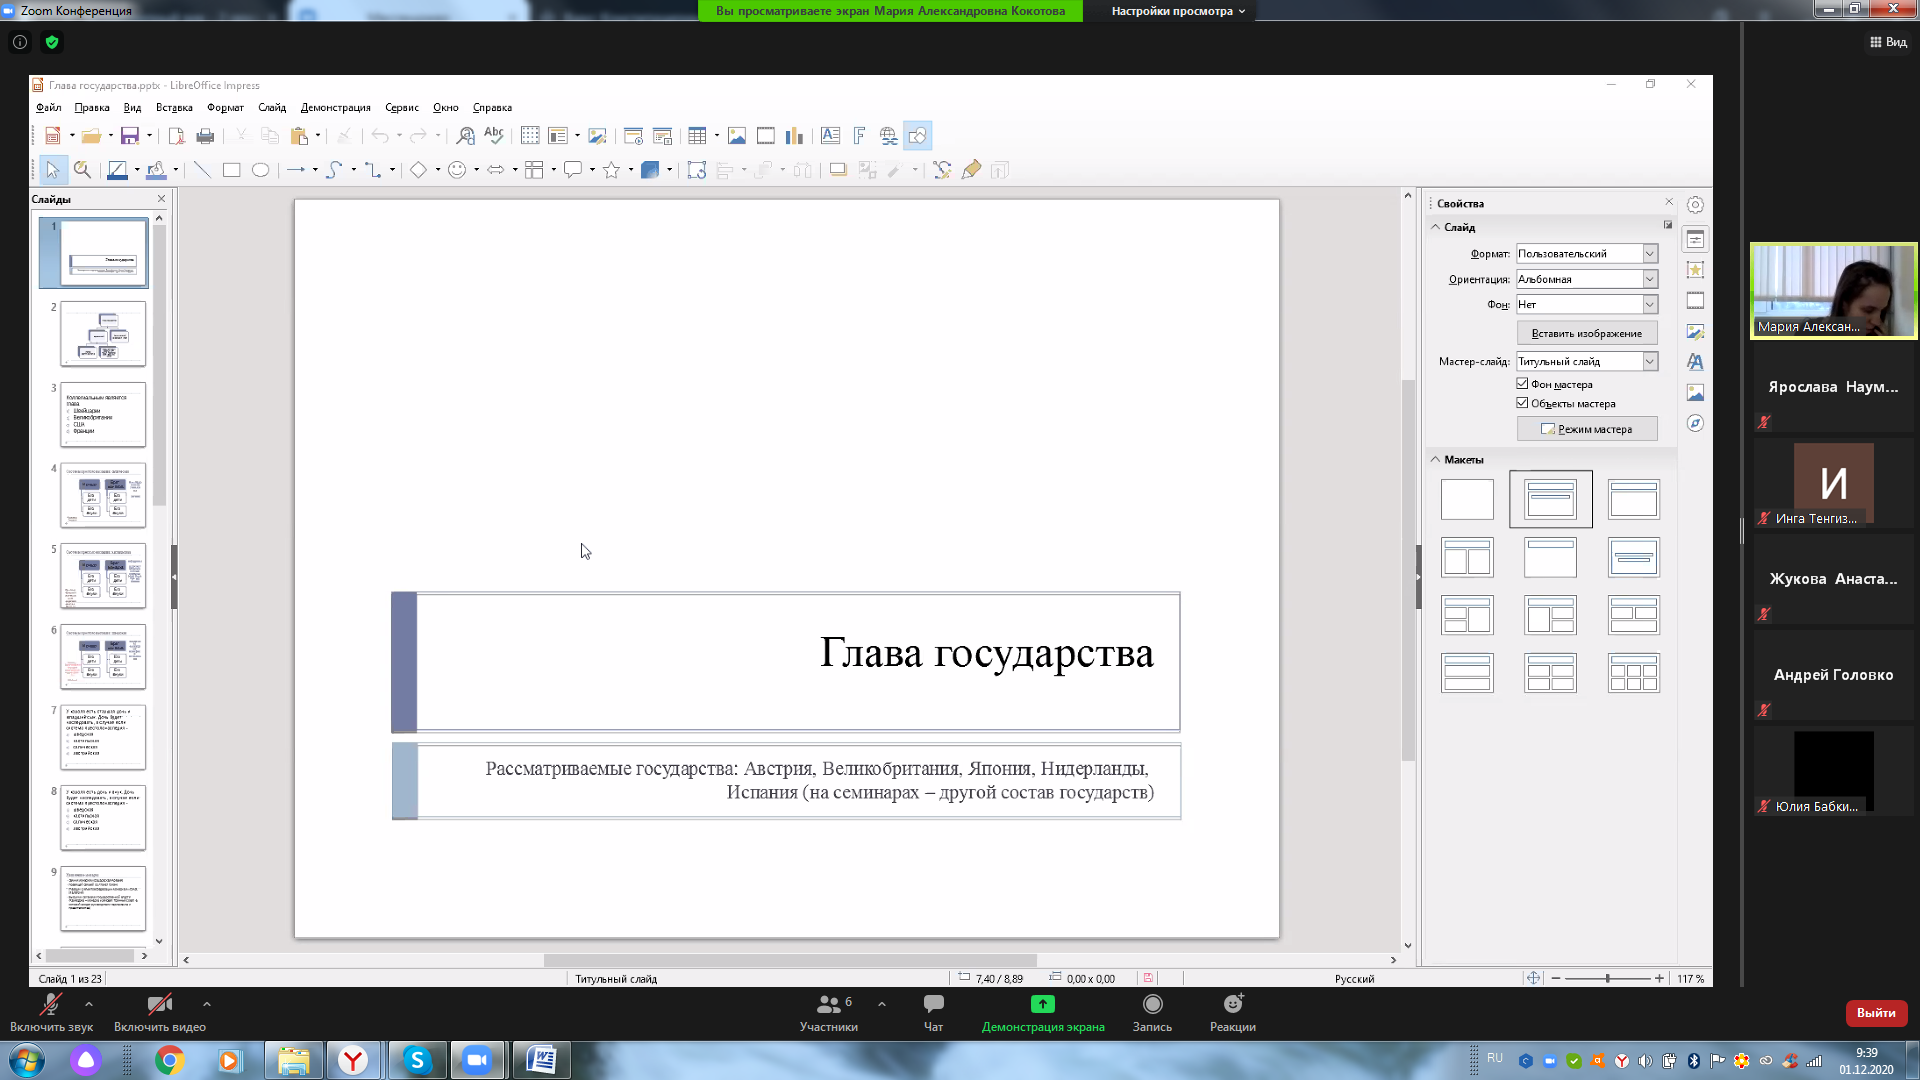Click the Find and Replace icon
The height and width of the screenshot is (1080, 1920).
pyautogui.click(x=466, y=136)
